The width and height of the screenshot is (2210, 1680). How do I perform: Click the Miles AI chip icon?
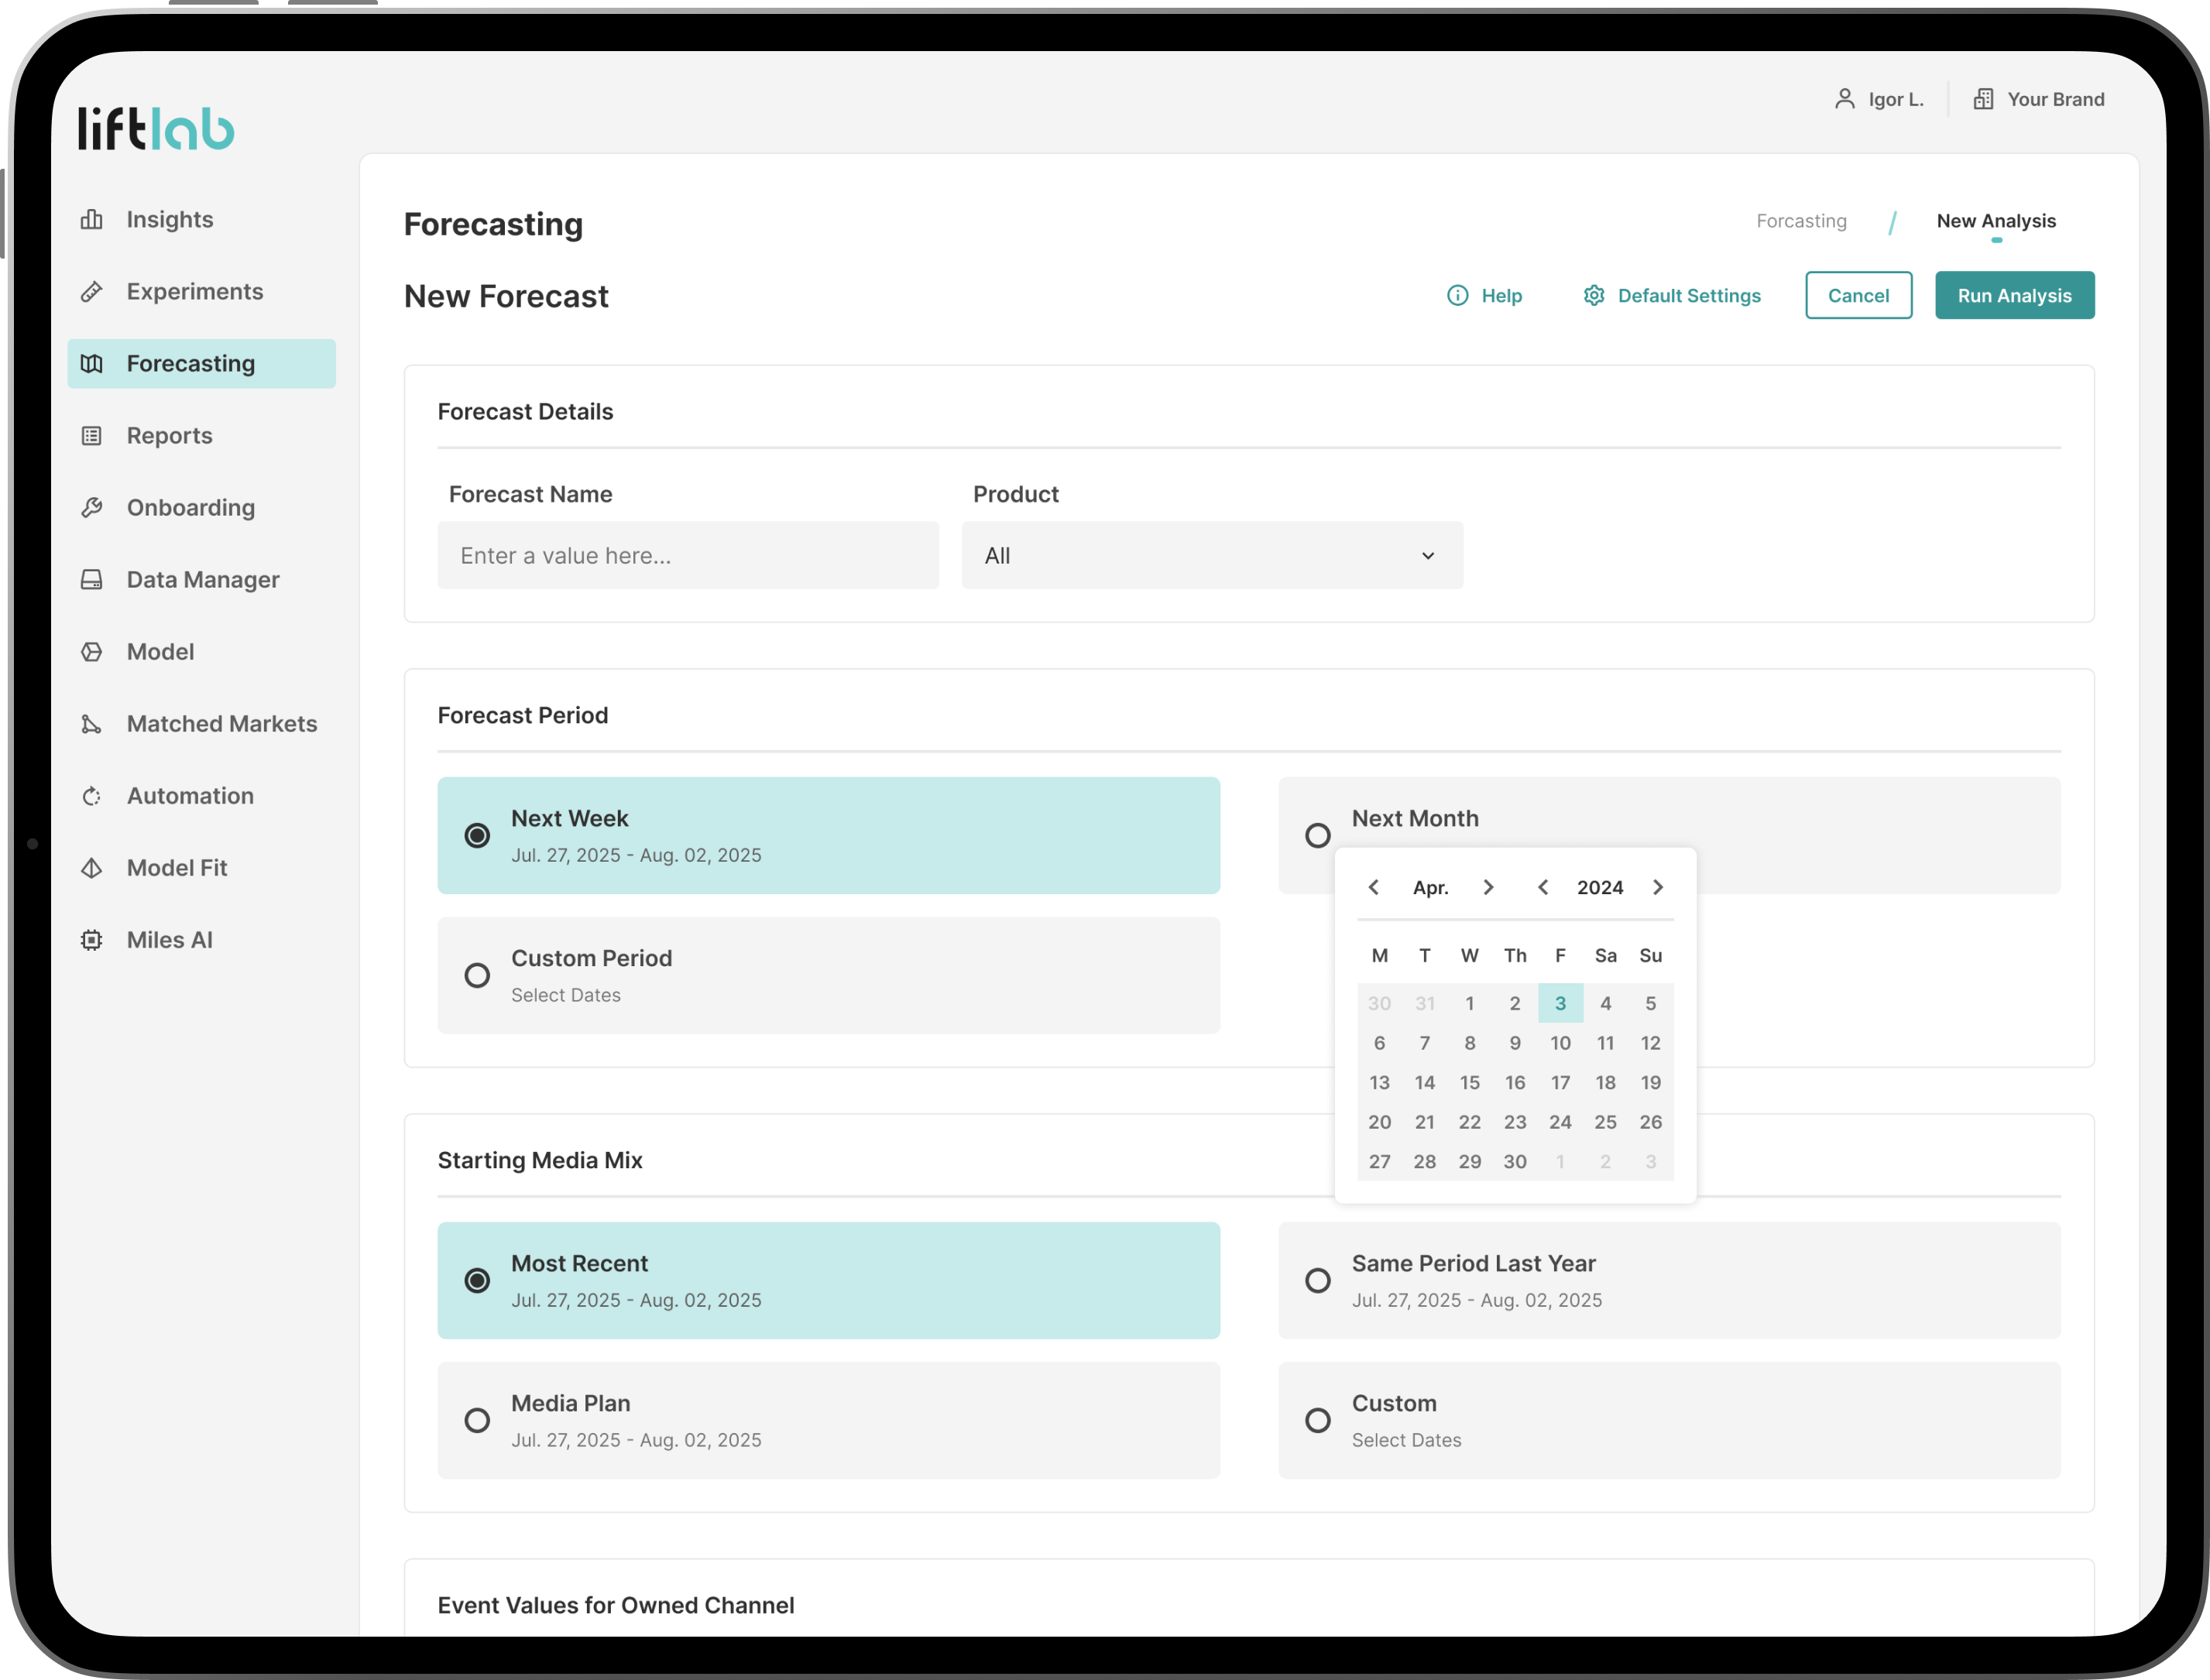(x=92, y=940)
